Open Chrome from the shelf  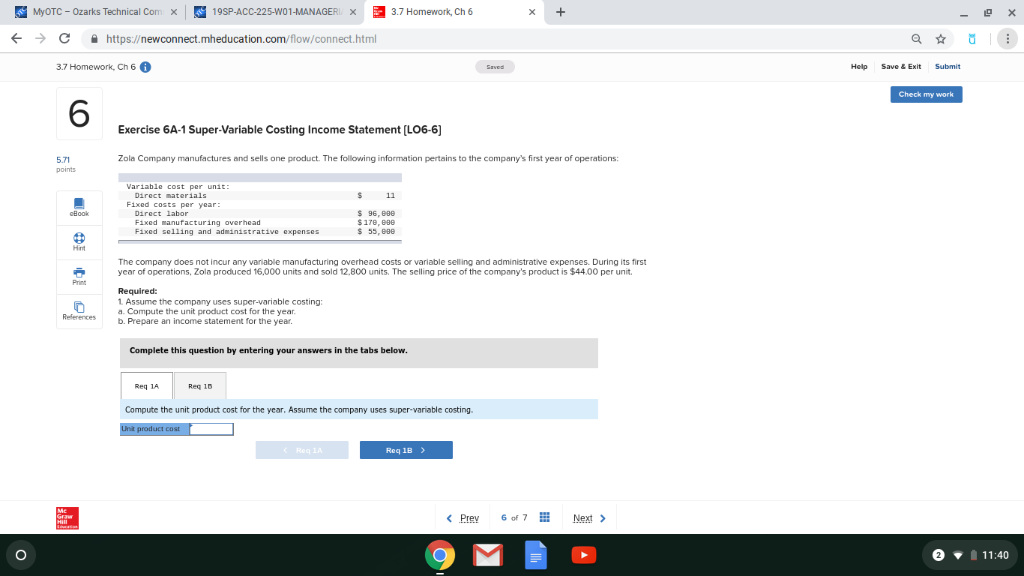click(x=440, y=555)
